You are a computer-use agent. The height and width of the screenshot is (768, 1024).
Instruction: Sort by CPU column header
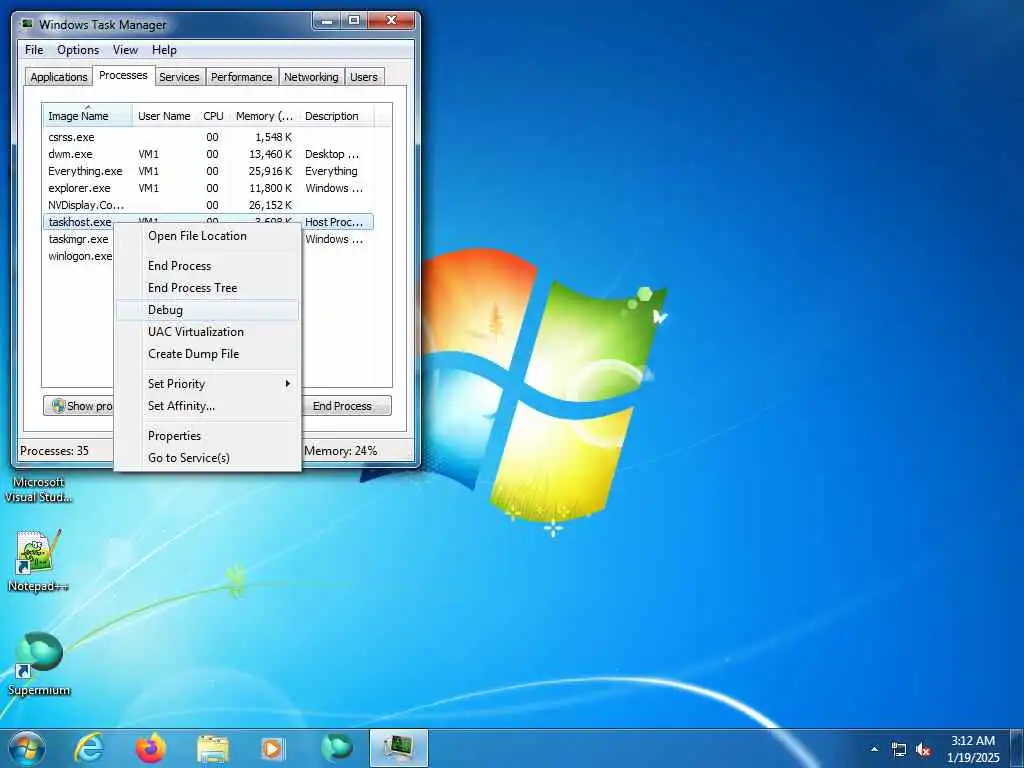point(214,116)
